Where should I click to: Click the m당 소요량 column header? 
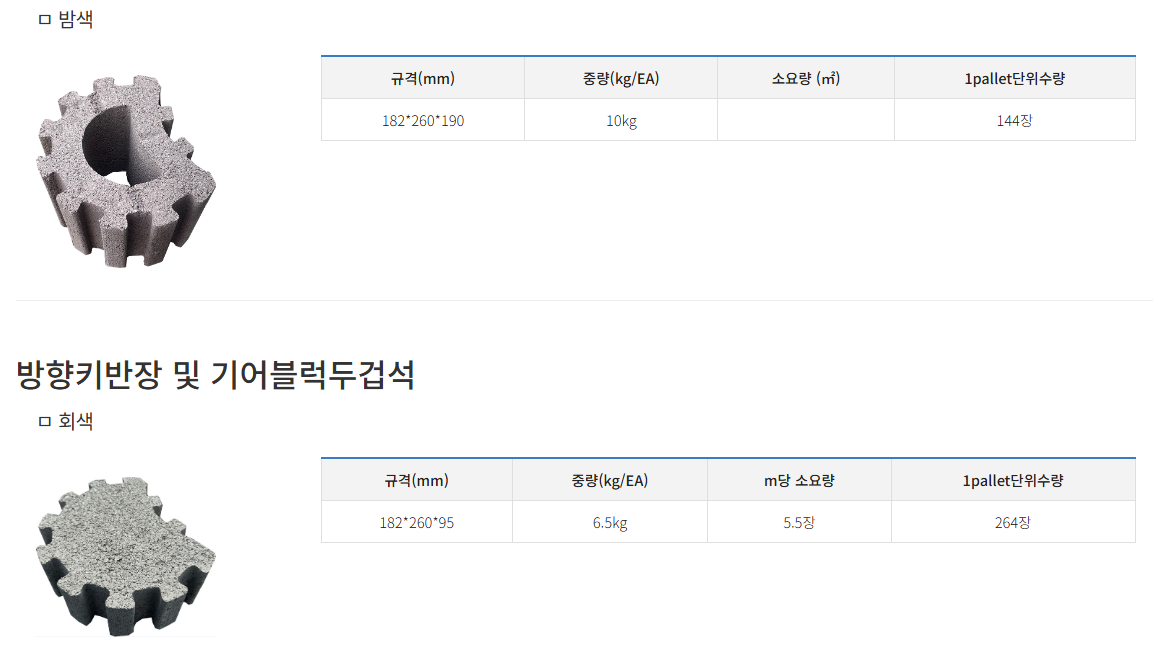click(799, 480)
